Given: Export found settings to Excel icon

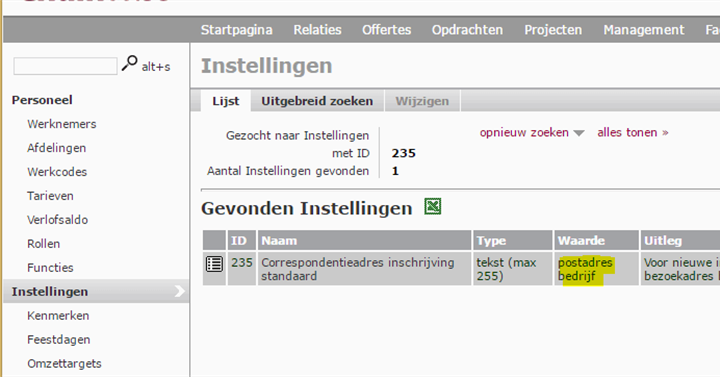Looking at the screenshot, I should (433, 207).
